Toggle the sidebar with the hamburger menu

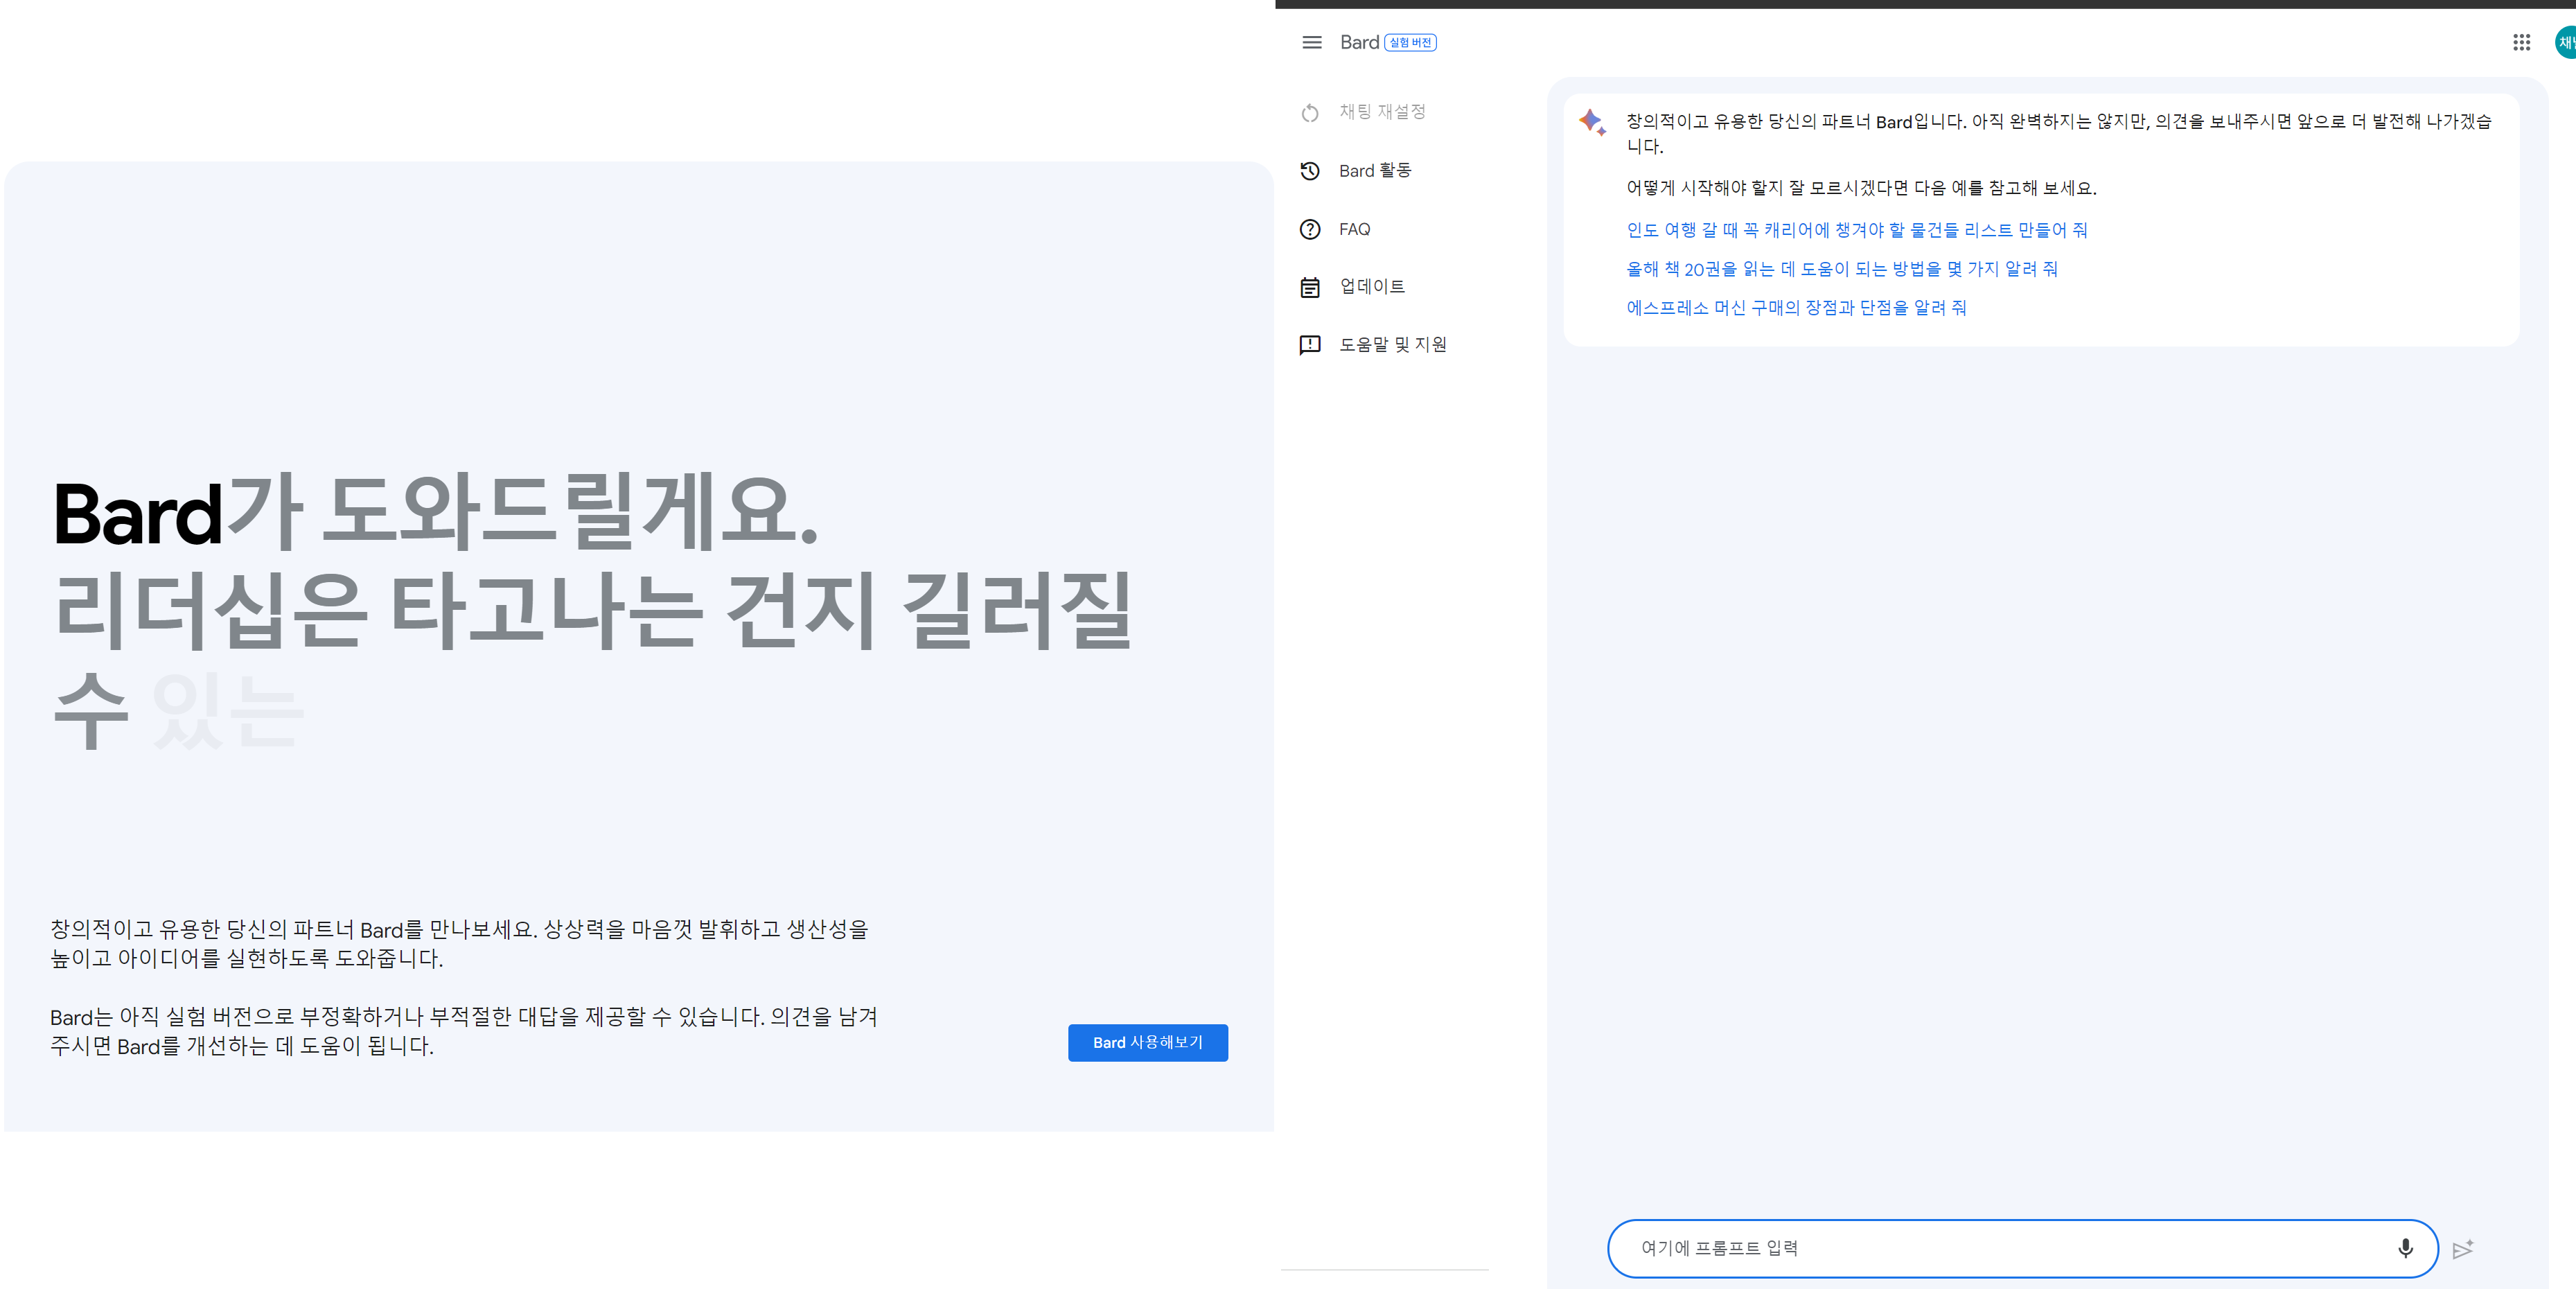pyautogui.click(x=1311, y=42)
